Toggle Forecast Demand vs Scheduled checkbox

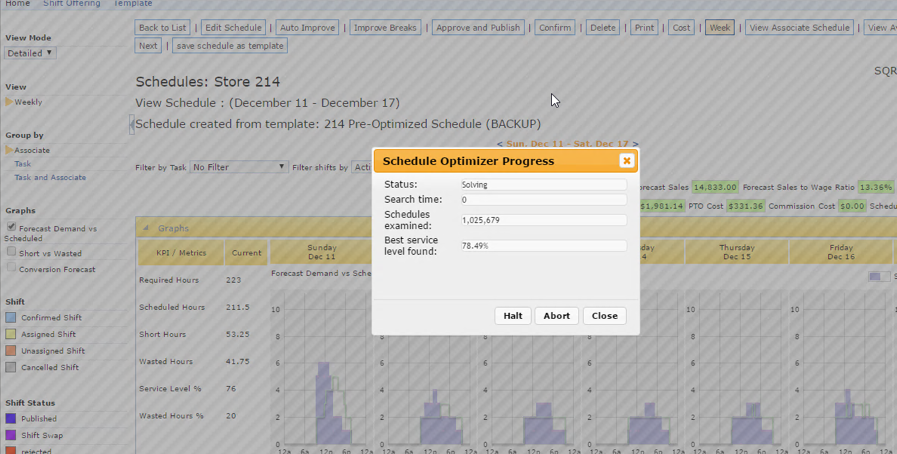[x=11, y=227]
